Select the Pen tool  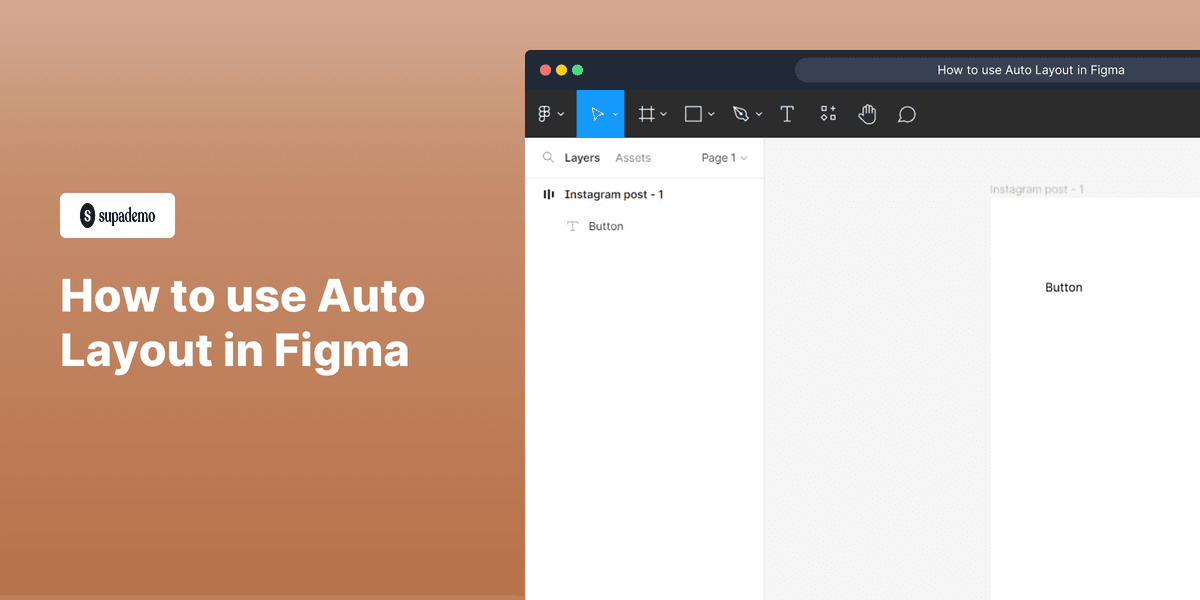tap(740, 113)
